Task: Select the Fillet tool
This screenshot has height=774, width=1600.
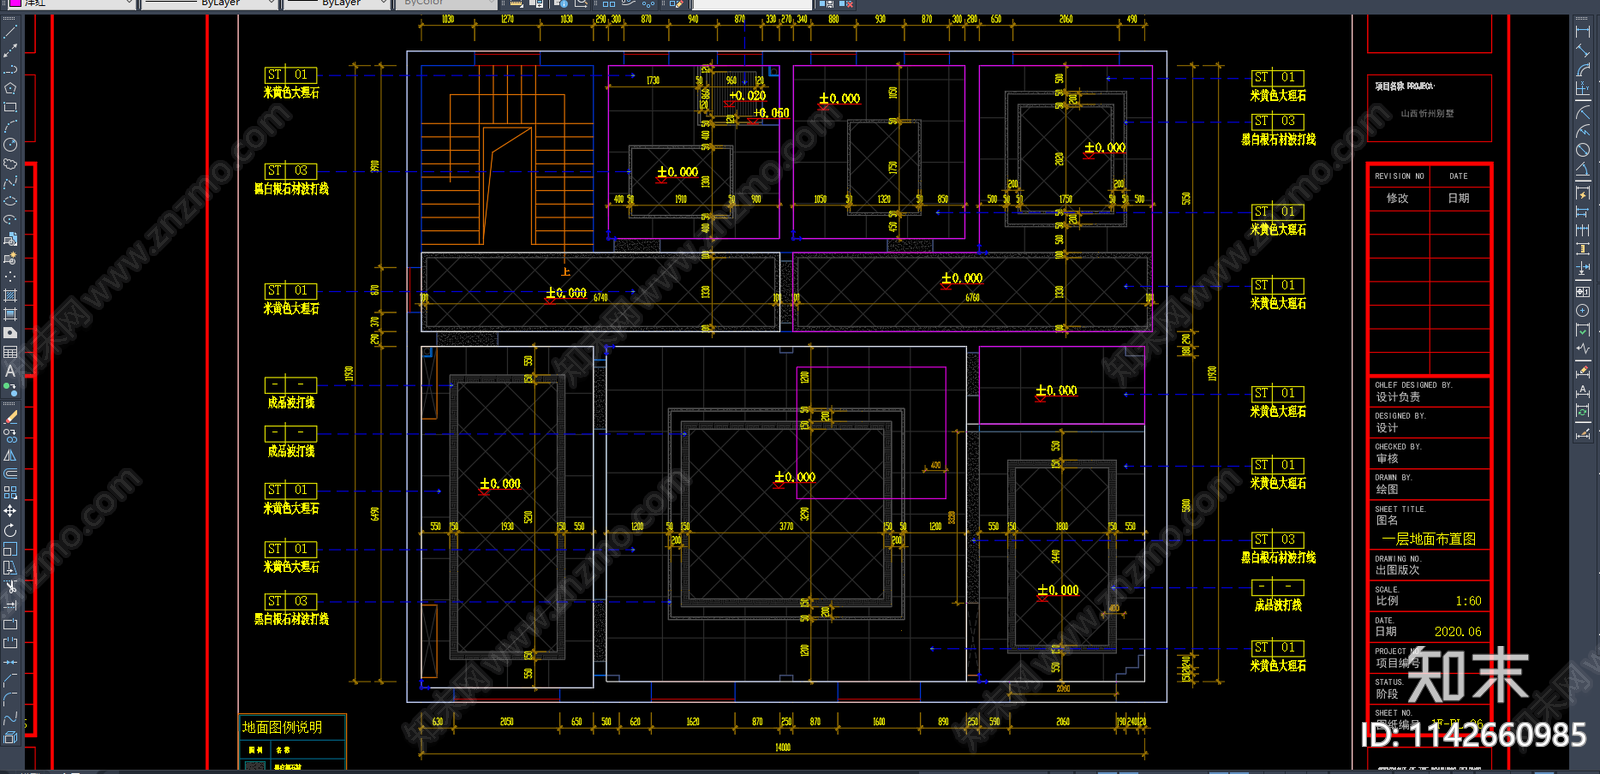Action: tap(10, 700)
